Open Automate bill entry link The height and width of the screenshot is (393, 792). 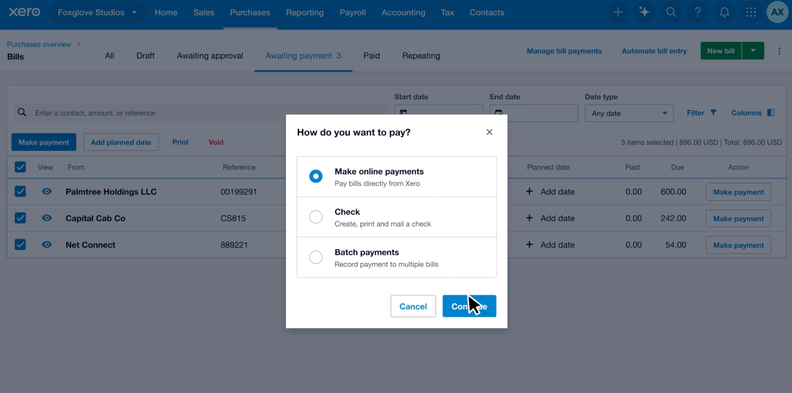click(x=654, y=51)
